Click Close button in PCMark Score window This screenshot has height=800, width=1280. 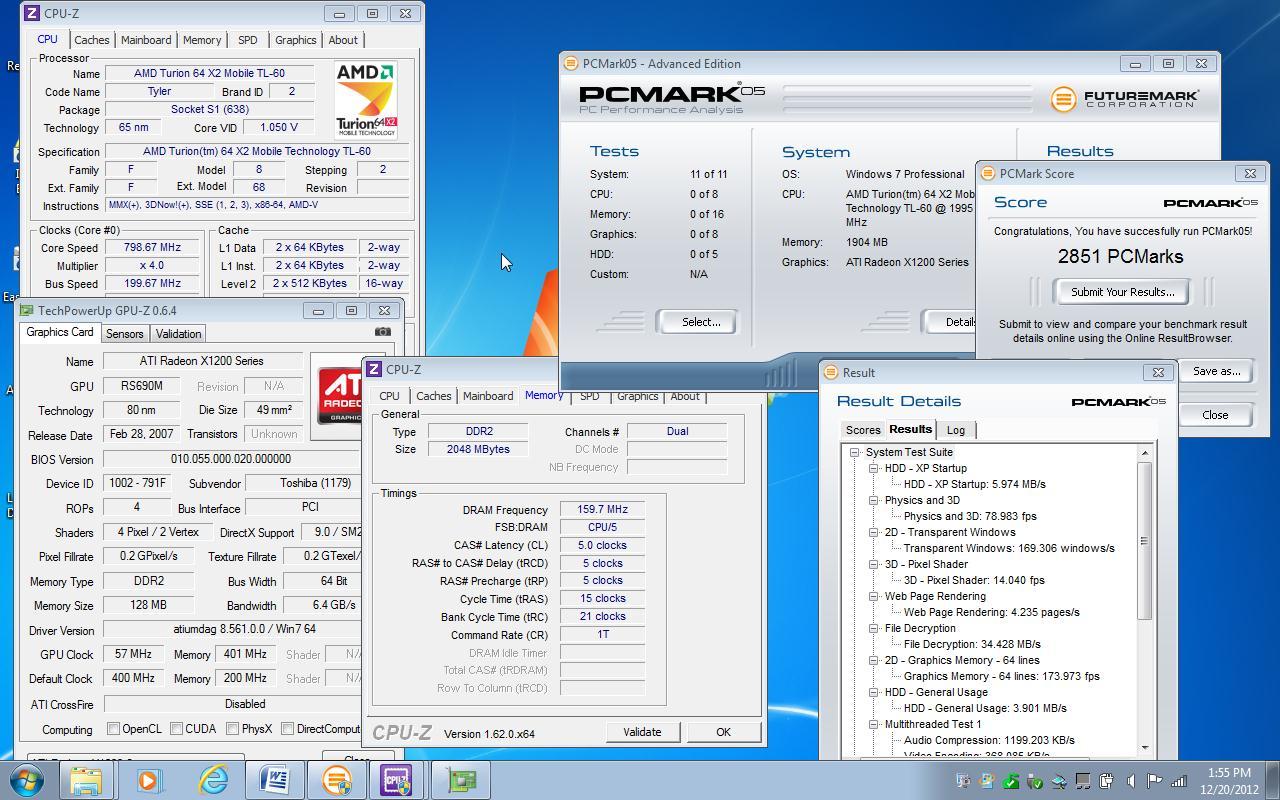1215,415
